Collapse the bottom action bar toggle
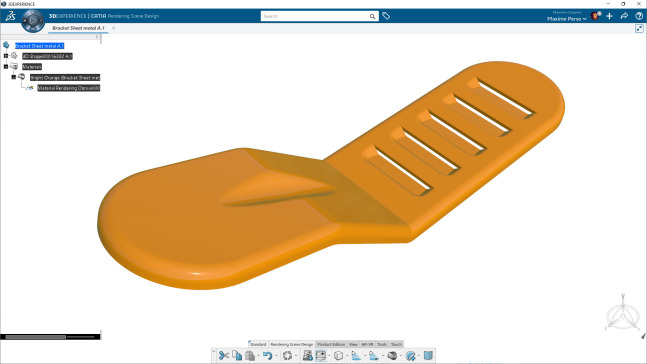 [214, 352]
